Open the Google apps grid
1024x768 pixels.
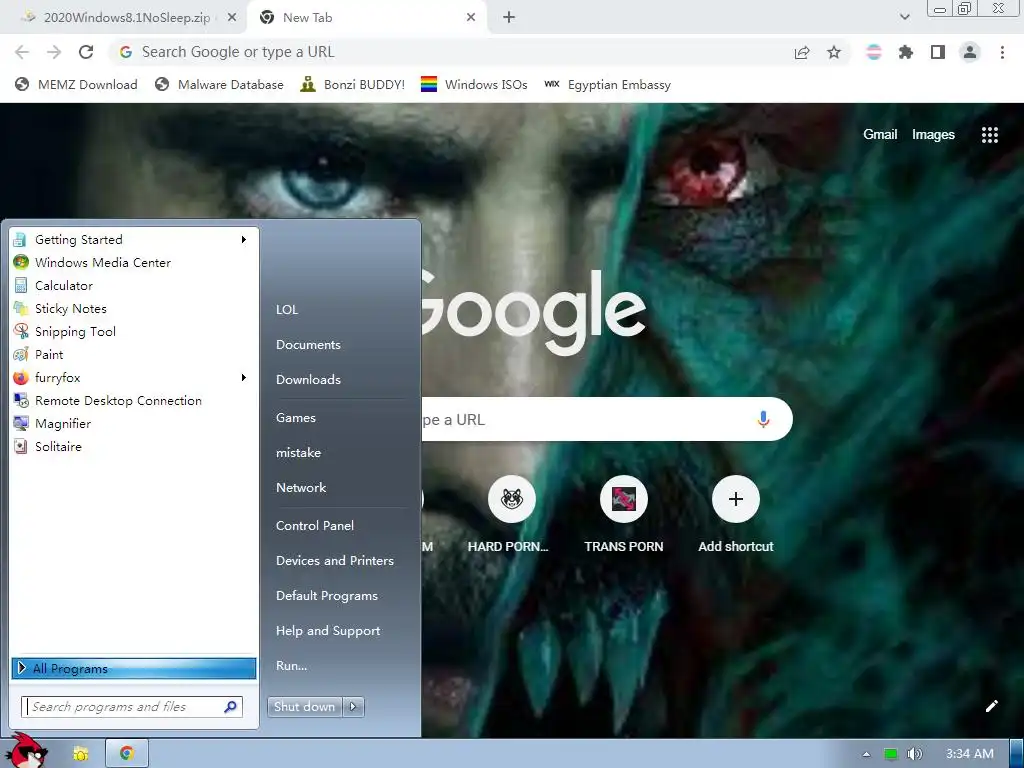coord(990,135)
